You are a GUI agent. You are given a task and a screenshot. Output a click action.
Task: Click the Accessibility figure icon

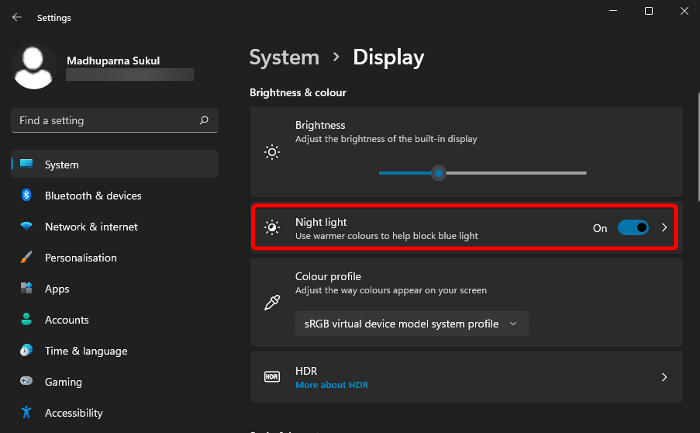tap(26, 413)
